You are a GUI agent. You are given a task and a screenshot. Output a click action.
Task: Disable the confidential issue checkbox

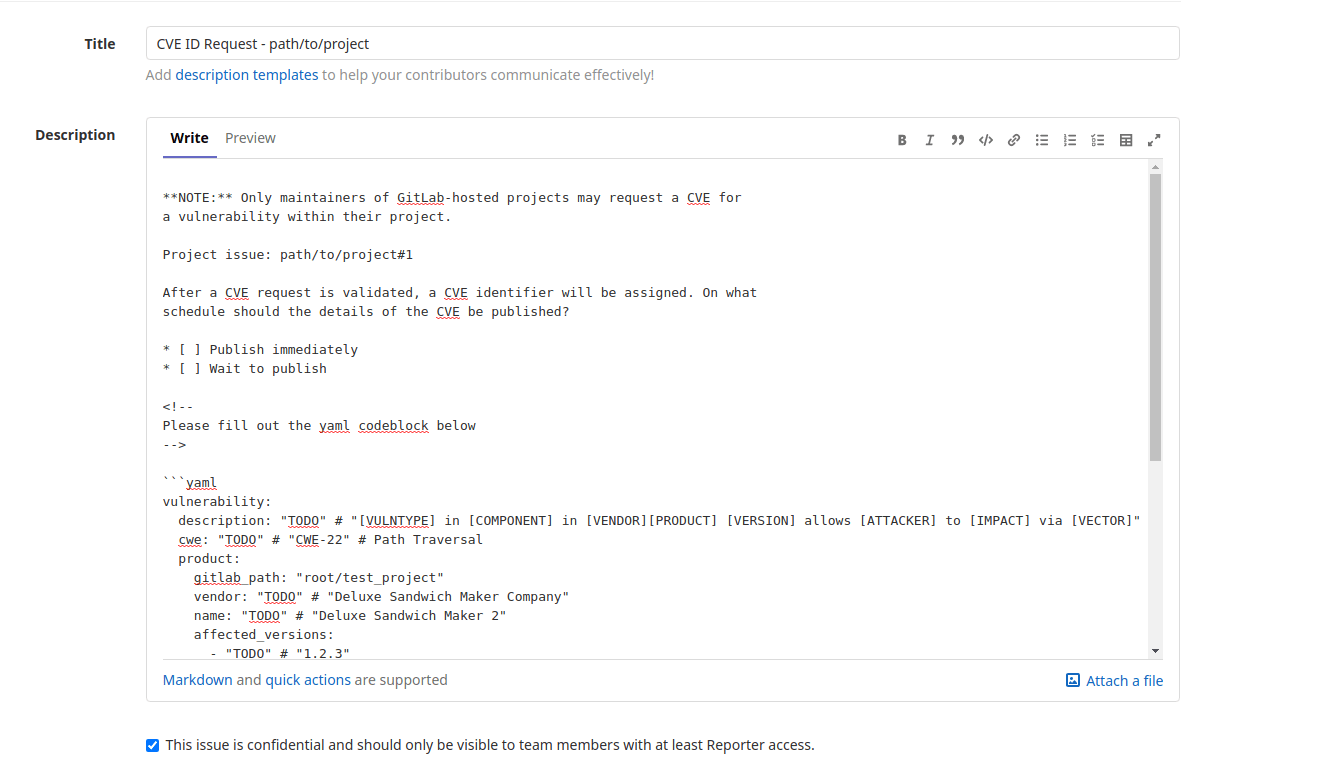click(152, 745)
